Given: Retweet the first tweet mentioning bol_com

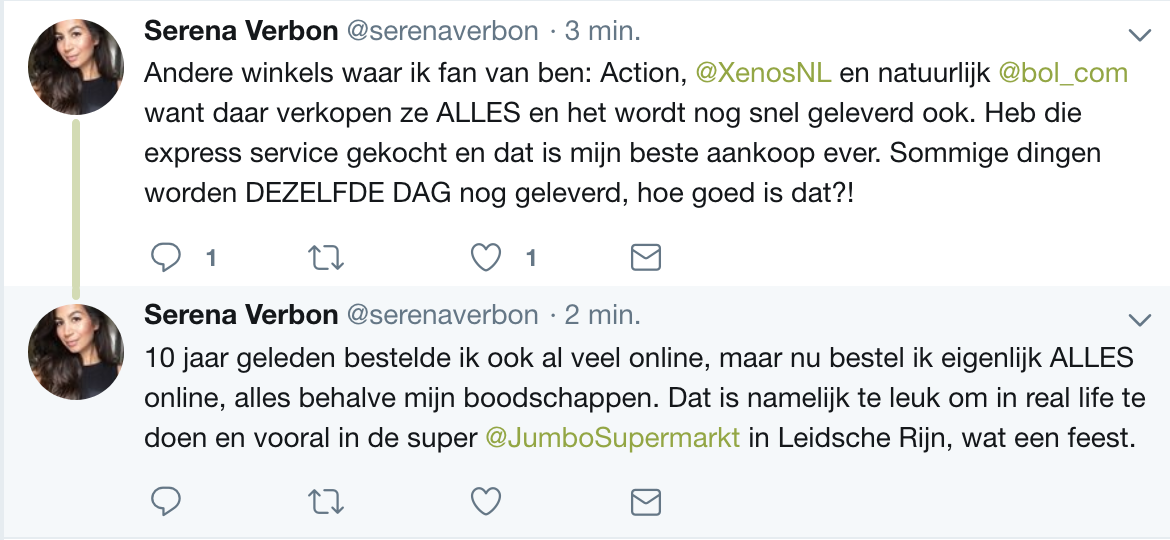Looking at the screenshot, I should pyautogui.click(x=326, y=258).
